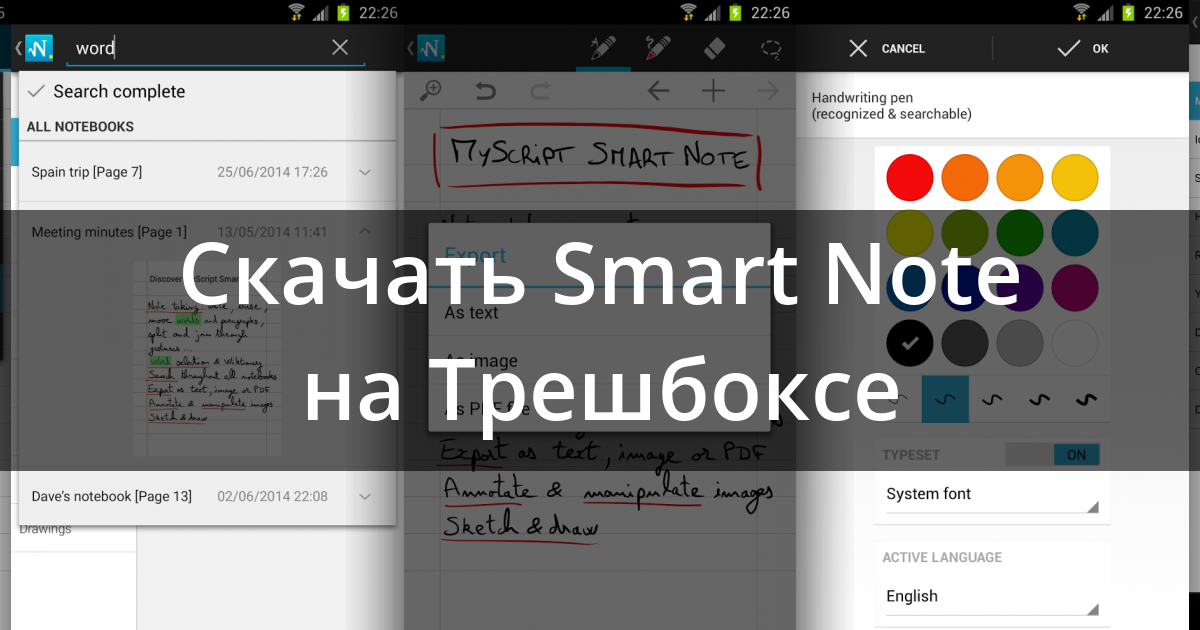Toggle the Typeset switch showing ON
This screenshot has height=630, width=1200.
click(x=1052, y=455)
